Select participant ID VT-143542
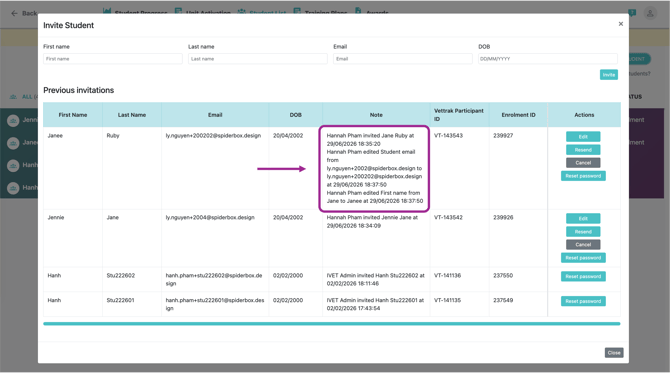 (448, 218)
